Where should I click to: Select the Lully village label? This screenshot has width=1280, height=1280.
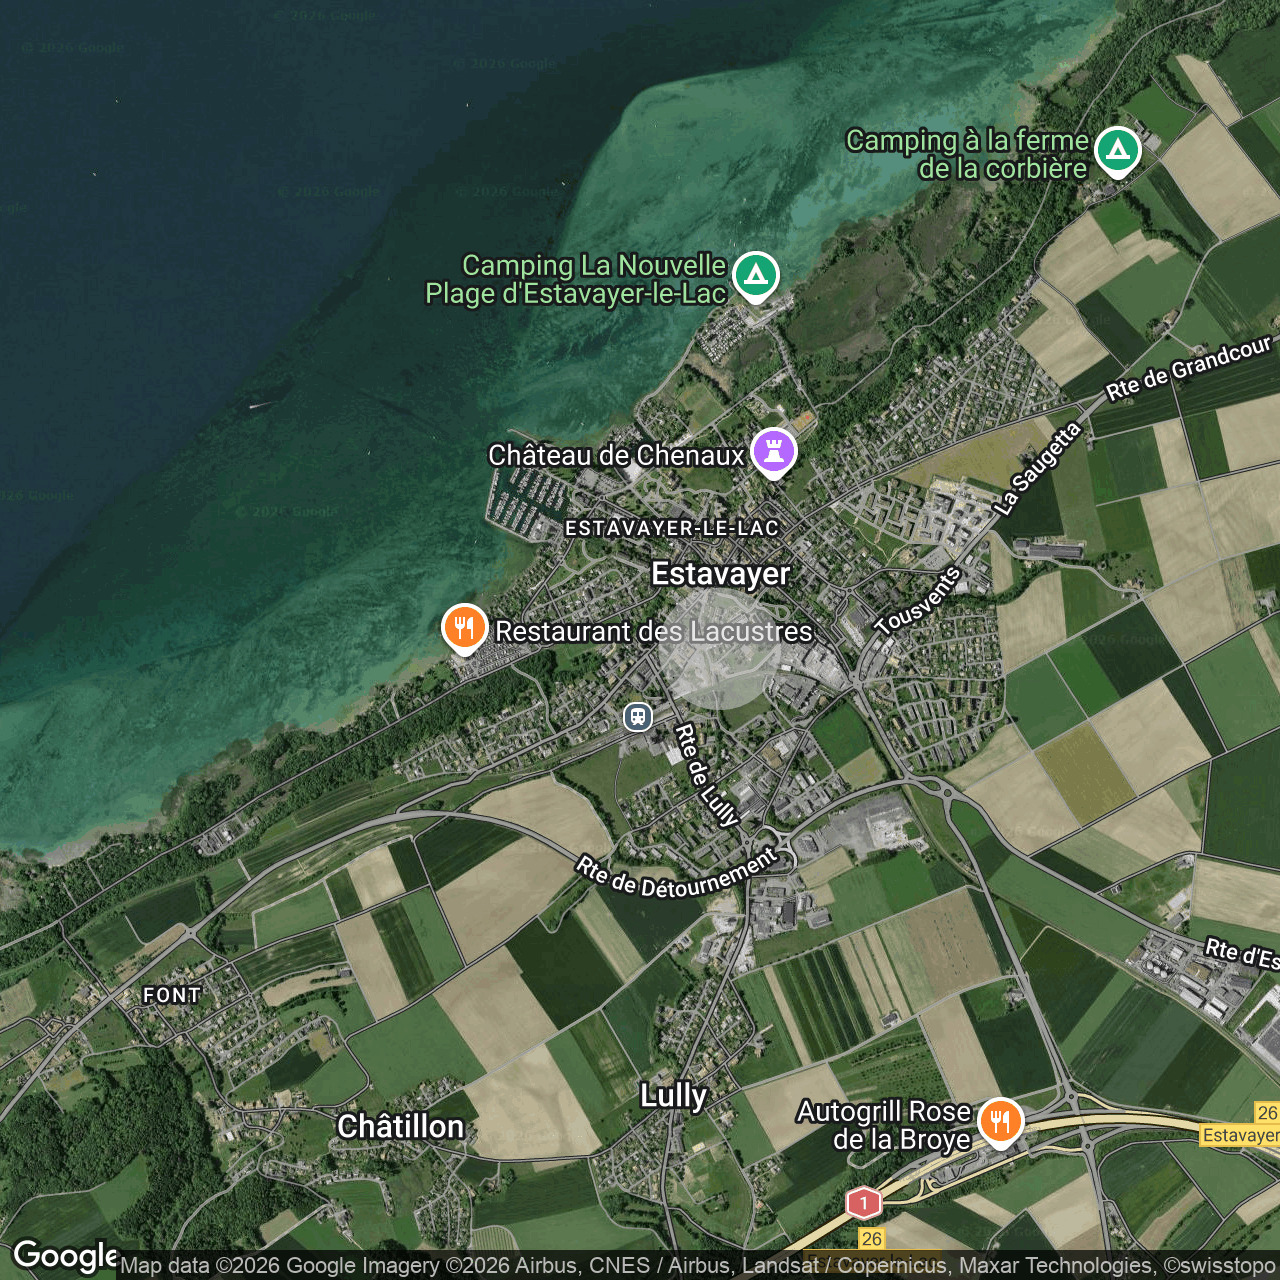674,1096
